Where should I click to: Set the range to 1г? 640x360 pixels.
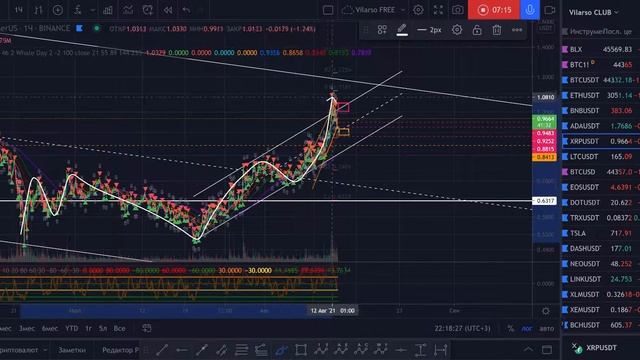coord(88,329)
